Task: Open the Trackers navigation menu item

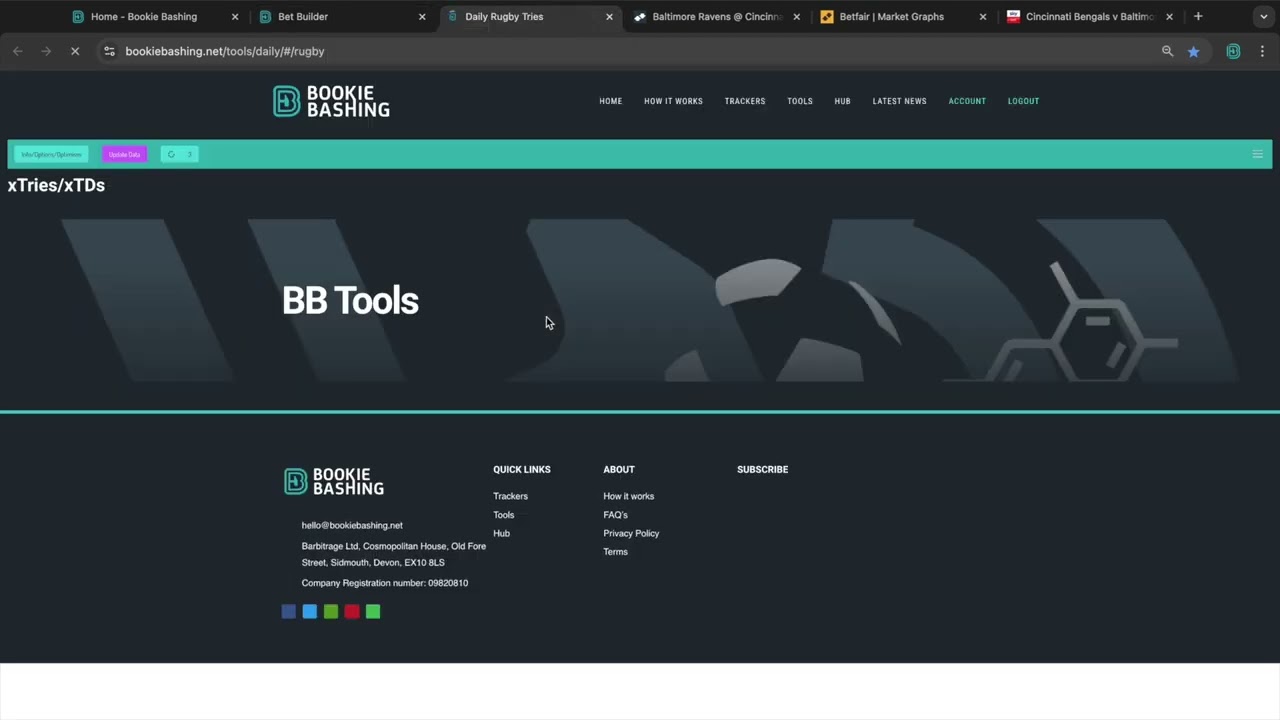Action: [x=745, y=101]
